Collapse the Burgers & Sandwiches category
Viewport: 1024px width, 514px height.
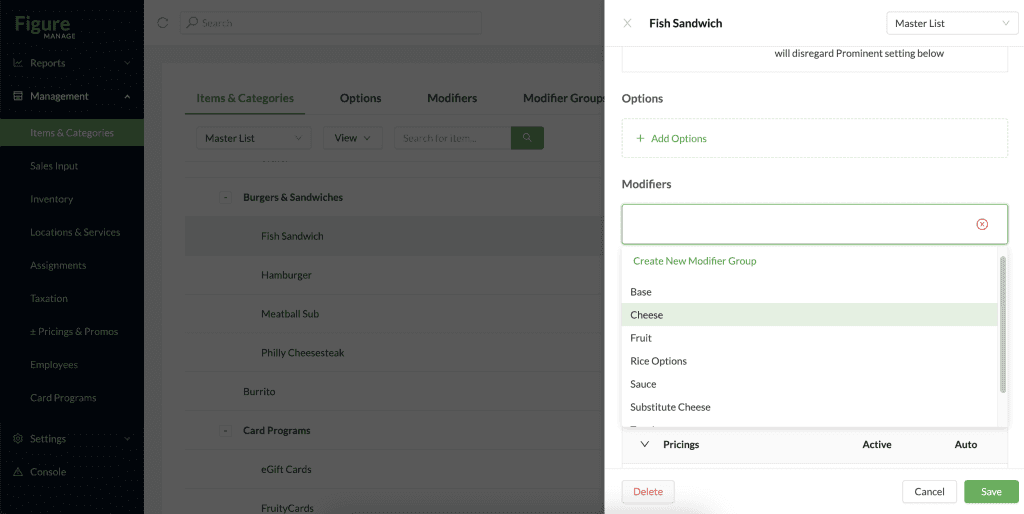tap(225, 197)
